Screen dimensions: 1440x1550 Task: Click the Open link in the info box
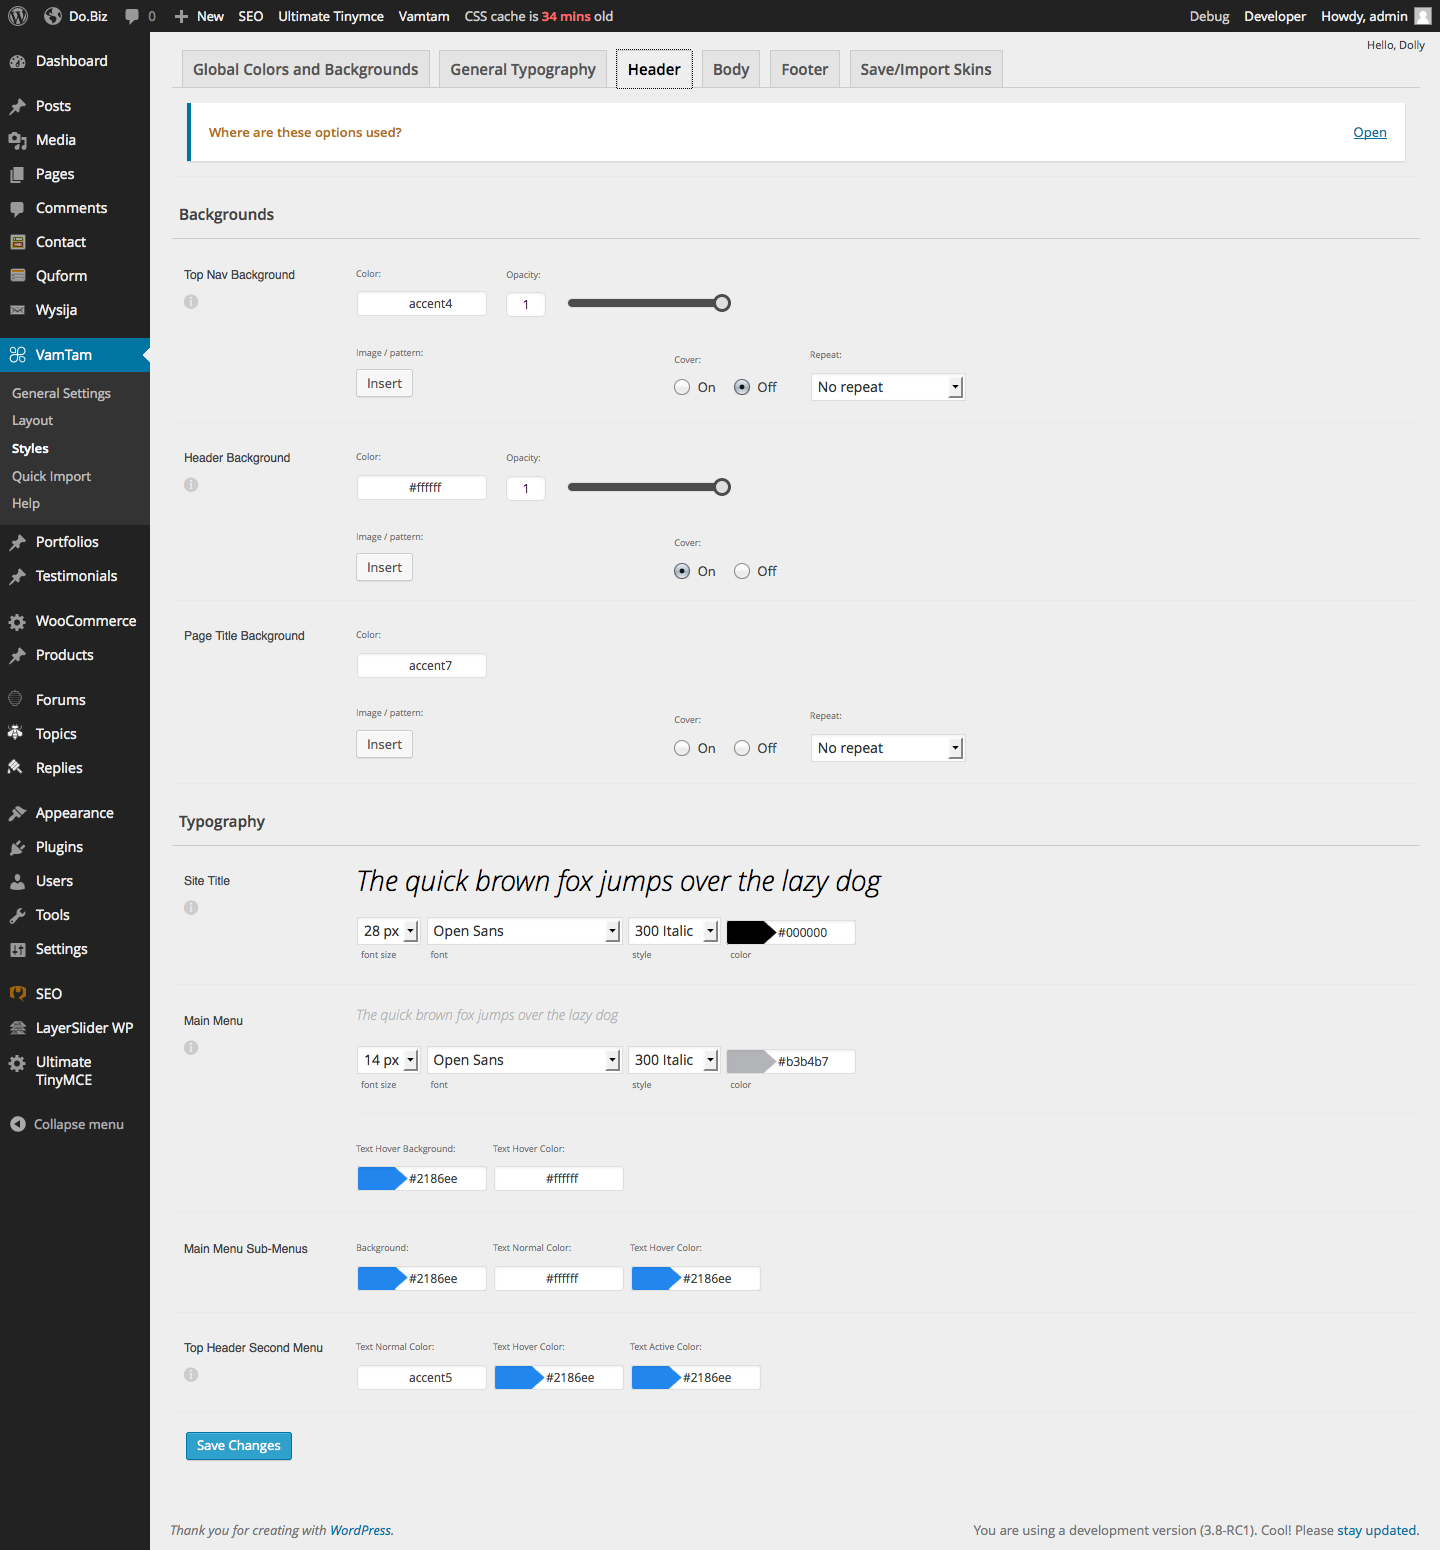(1369, 132)
